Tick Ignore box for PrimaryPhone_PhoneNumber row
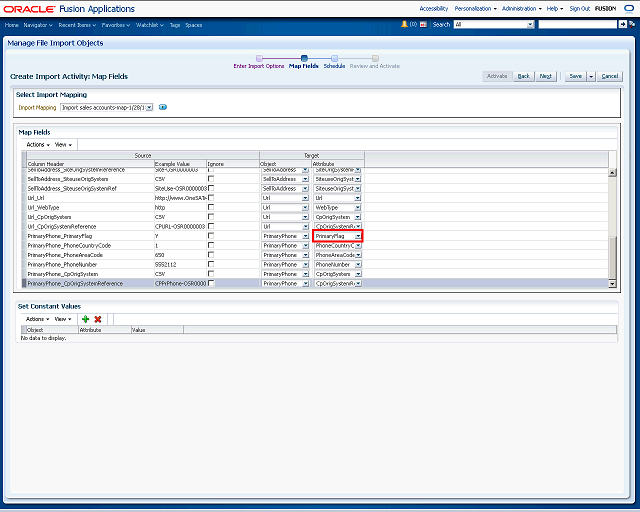This screenshot has width=640, height=512. 211,264
